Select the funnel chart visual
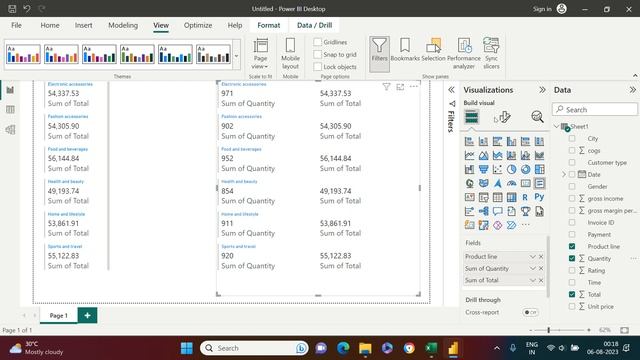Image resolution: width=640 pixels, height=360 pixels. click(483, 169)
